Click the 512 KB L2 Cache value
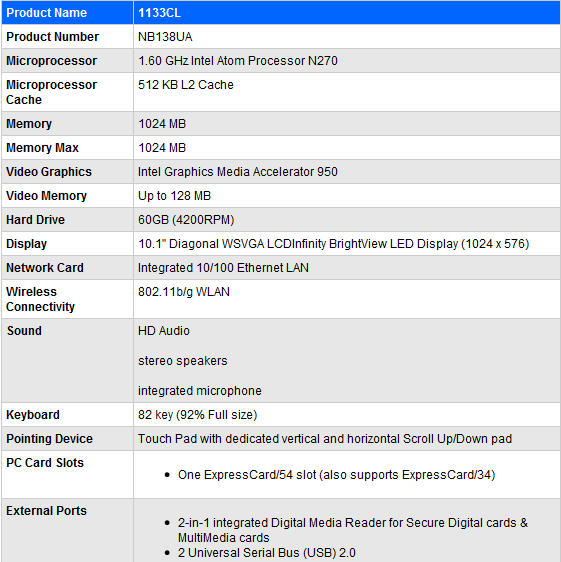 (x=186, y=85)
